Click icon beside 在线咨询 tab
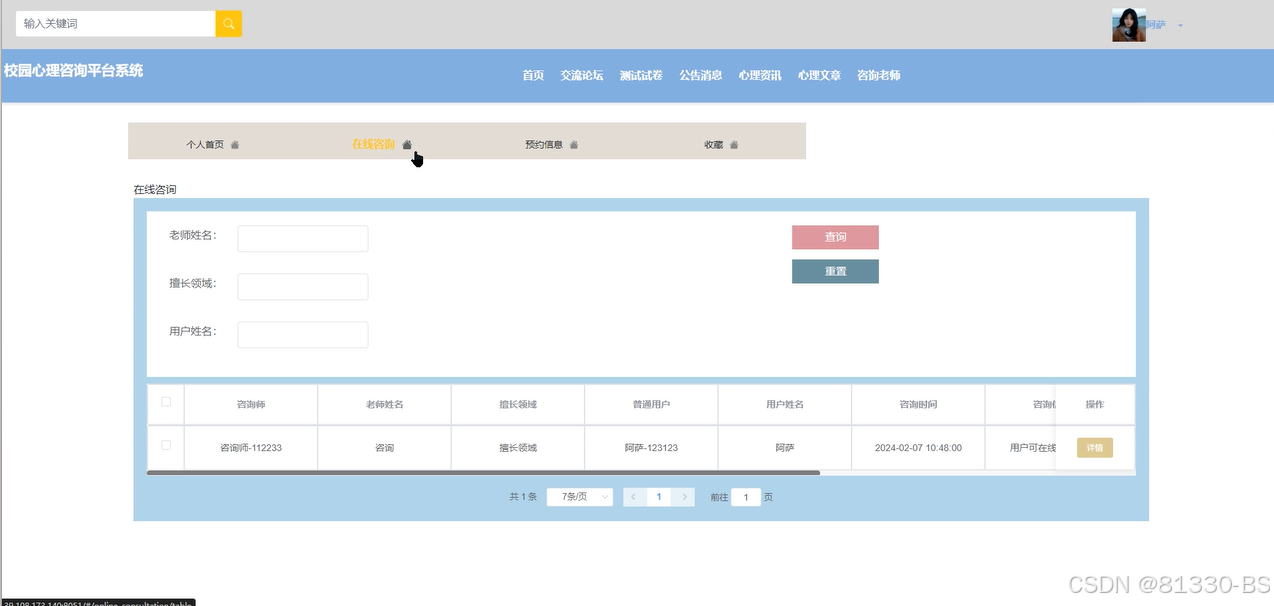Viewport: 1274px width, 606px height. [x=407, y=145]
